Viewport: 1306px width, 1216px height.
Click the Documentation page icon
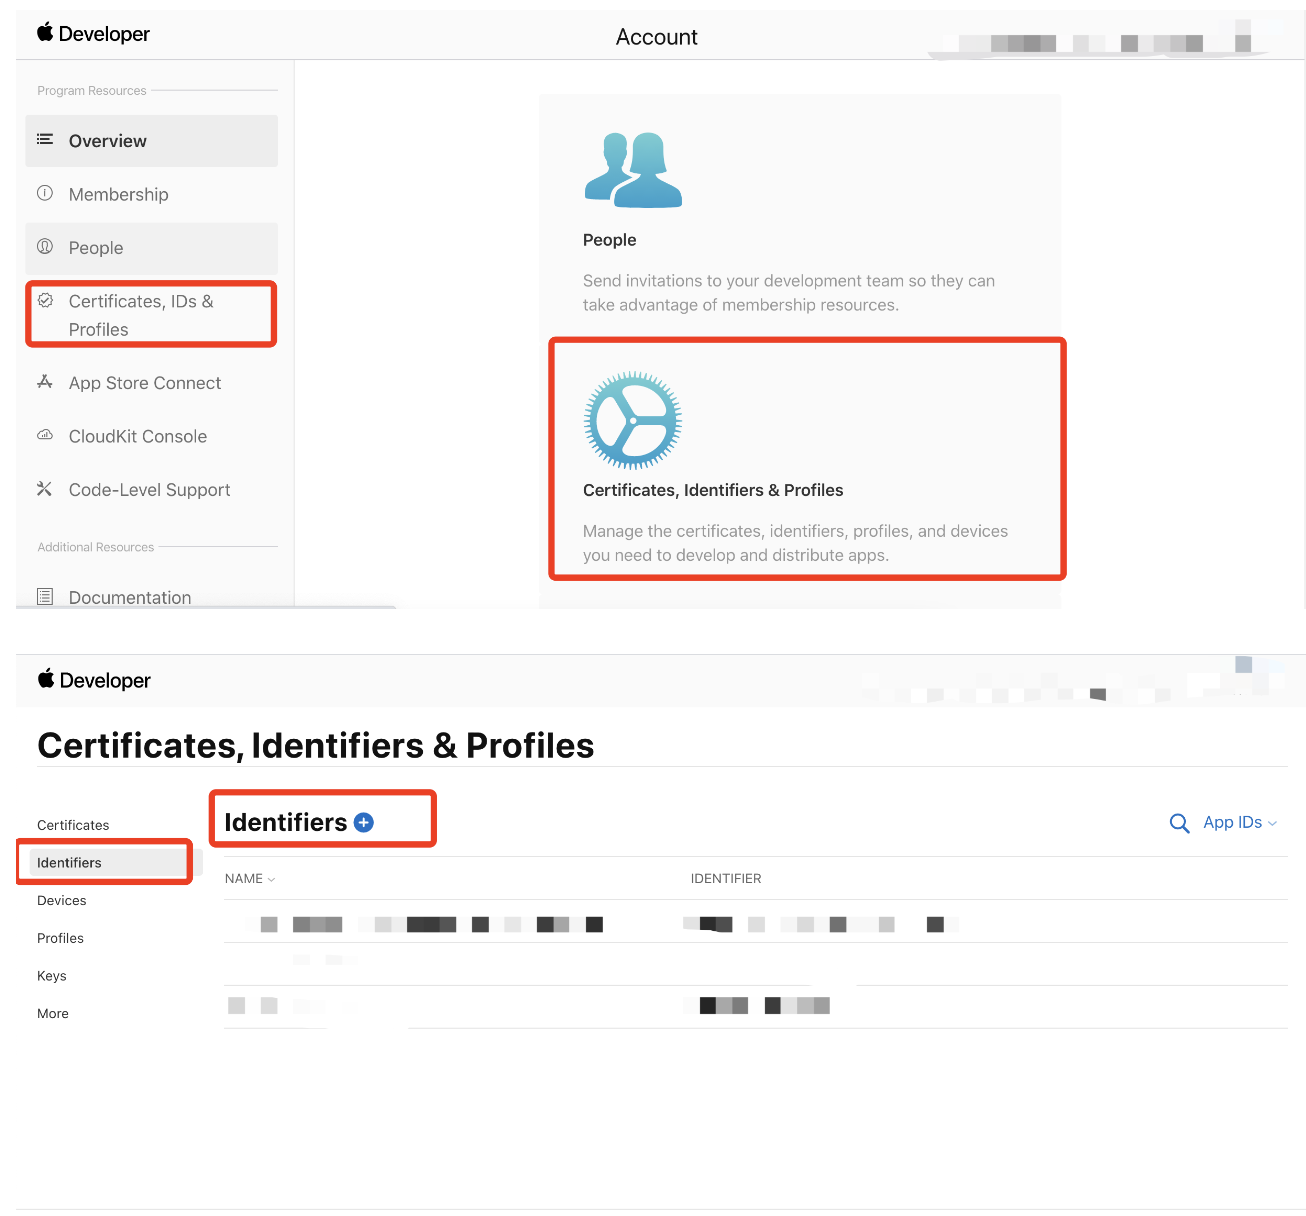45,597
